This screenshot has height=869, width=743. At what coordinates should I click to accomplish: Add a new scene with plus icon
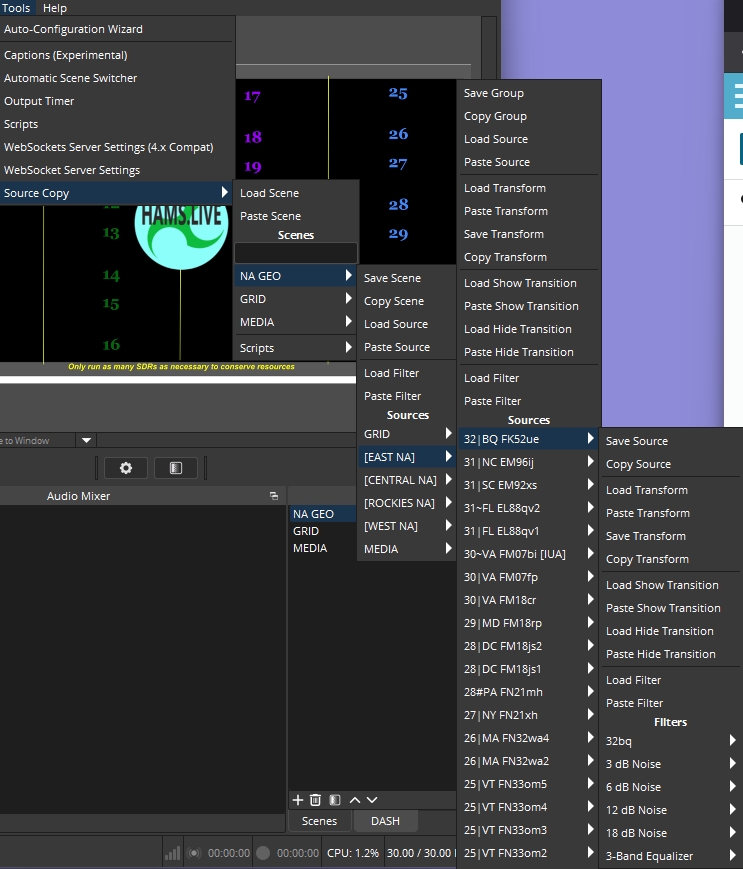click(x=298, y=799)
